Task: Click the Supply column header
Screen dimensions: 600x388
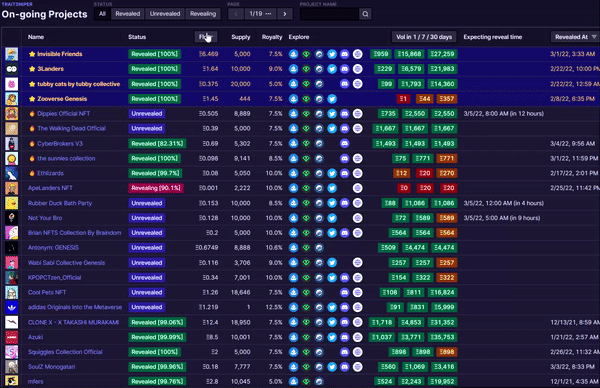Action: pos(241,37)
